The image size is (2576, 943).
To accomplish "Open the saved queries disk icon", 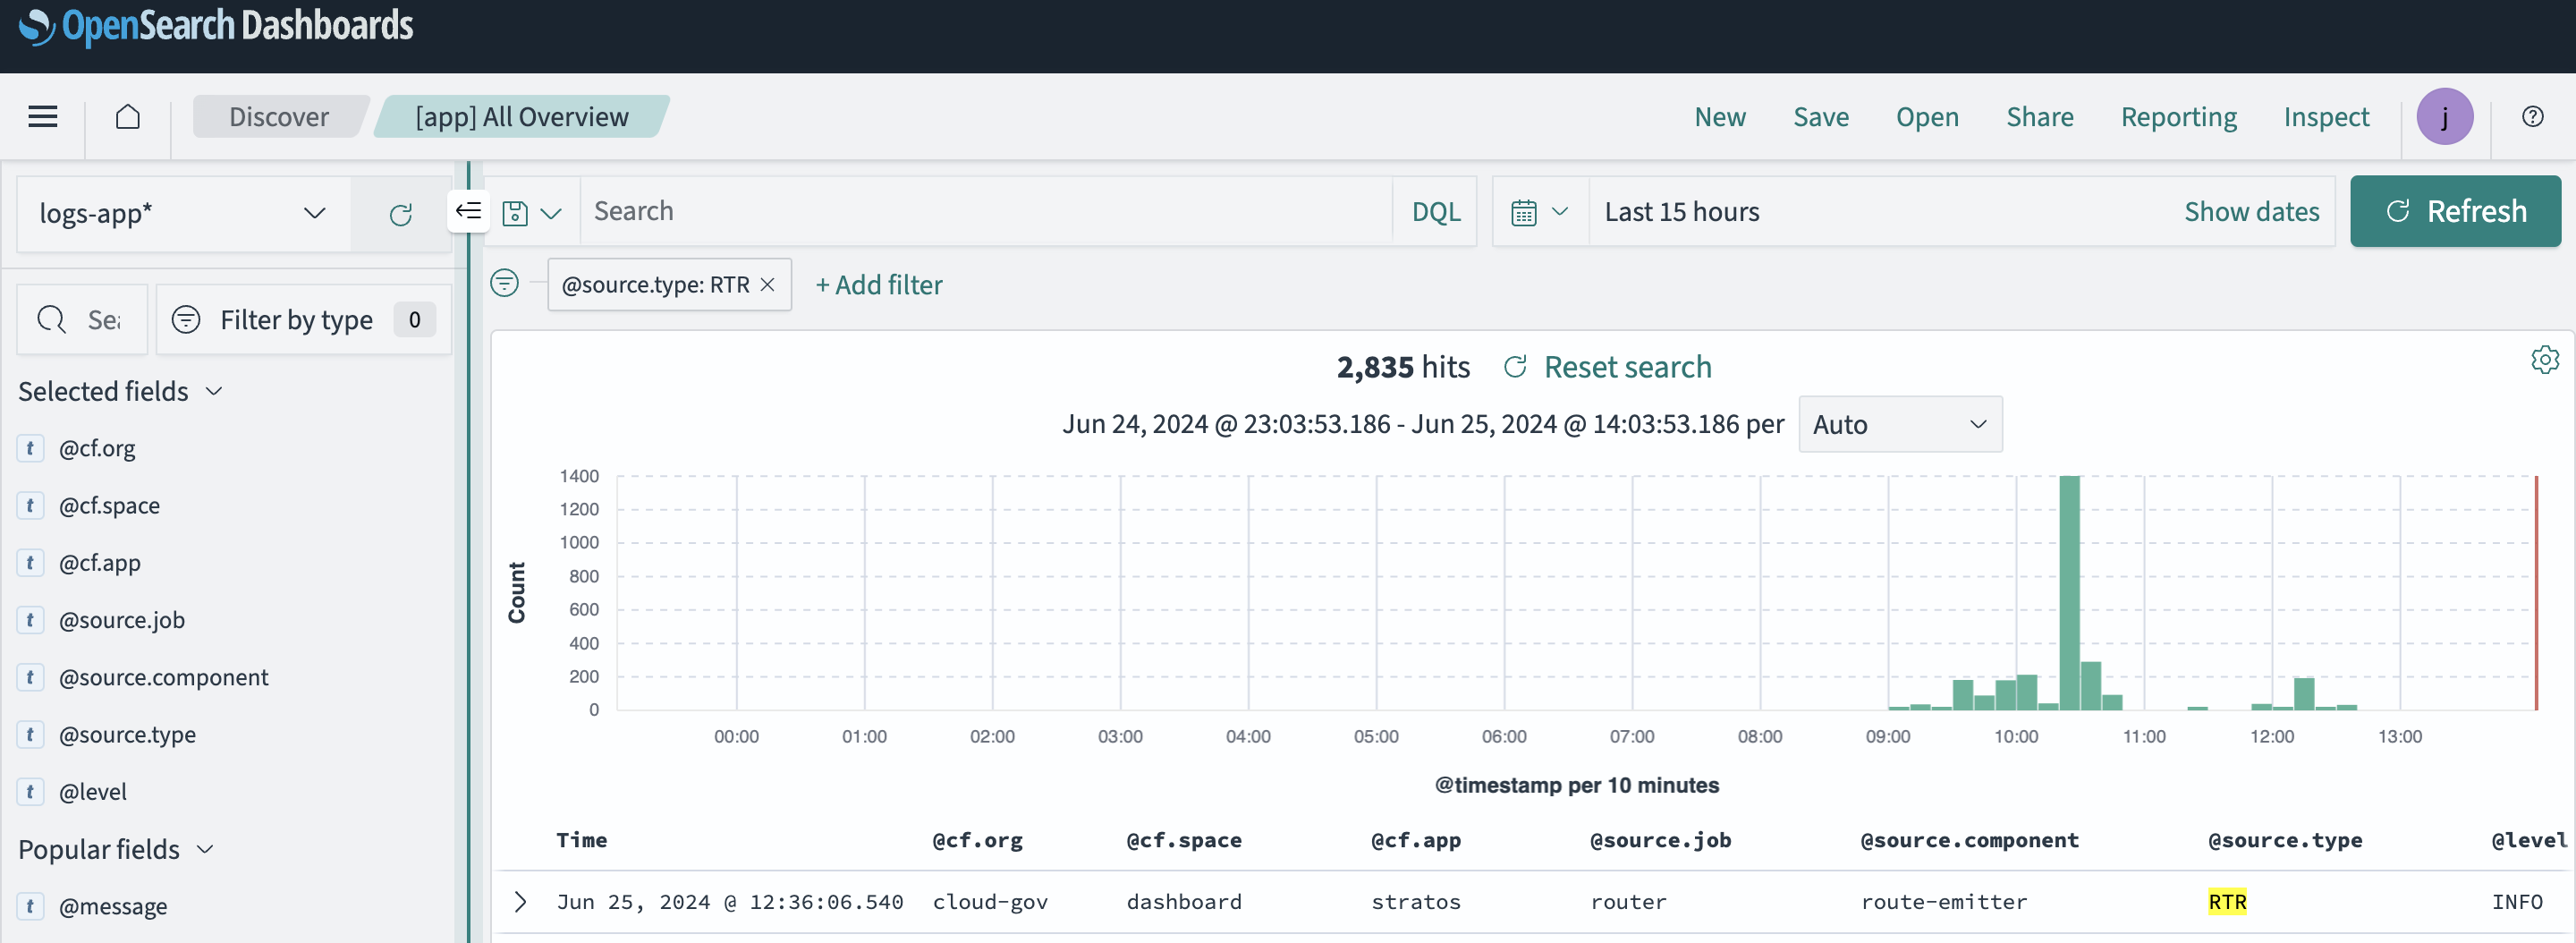I will (531, 213).
